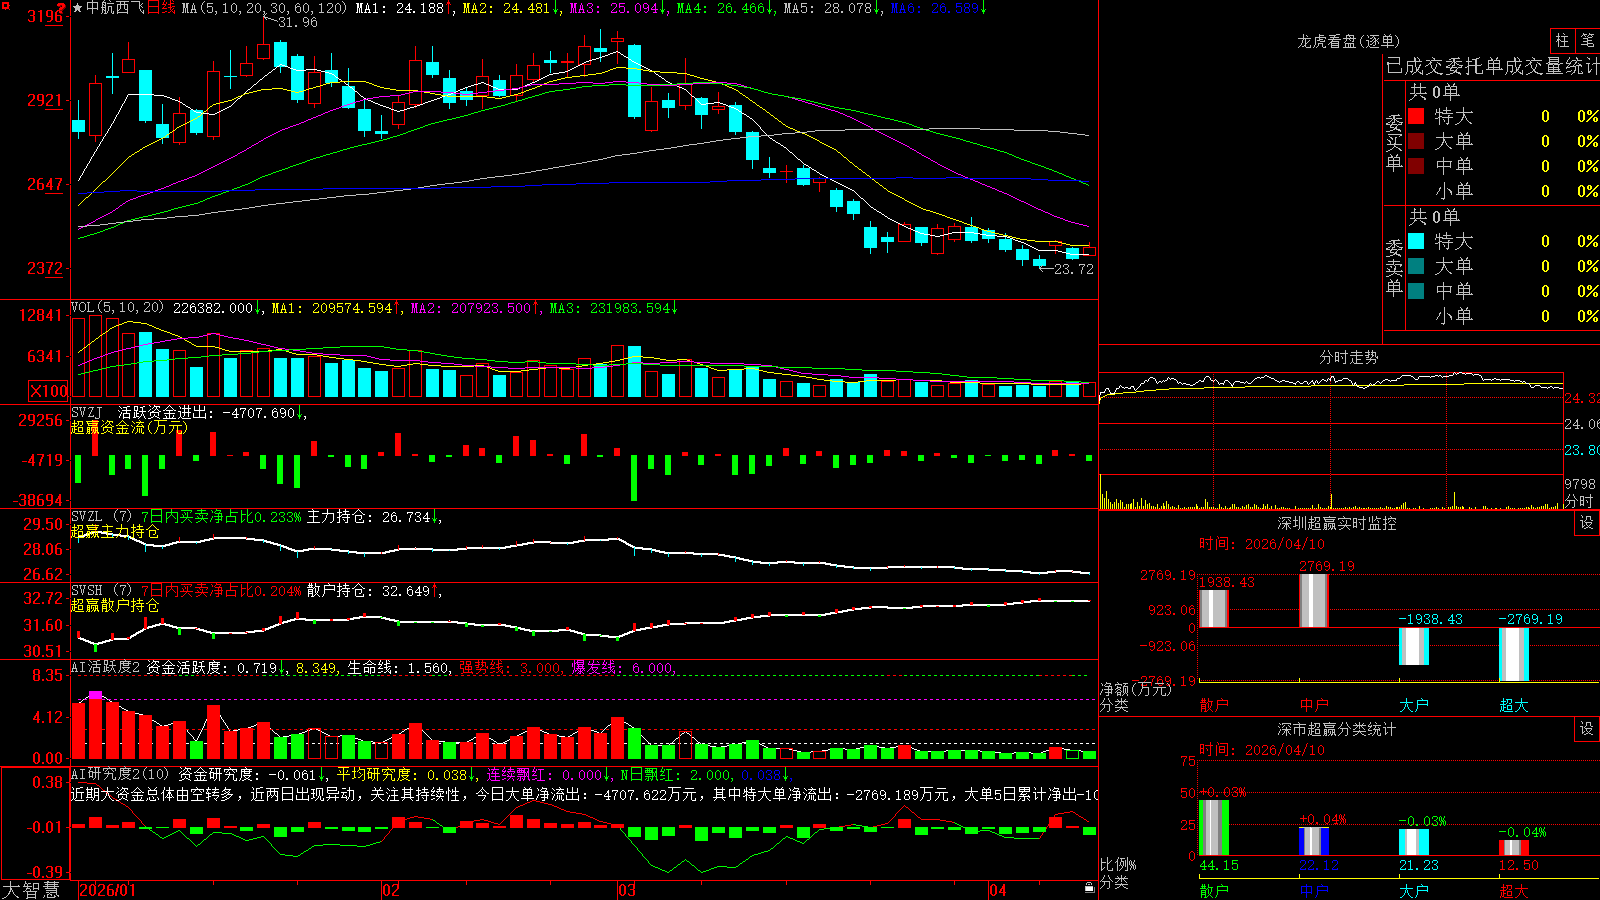The height and width of the screenshot is (900, 1600).
Task: Click the SVZL (7) indicator name
Action: click(x=102, y=517)
